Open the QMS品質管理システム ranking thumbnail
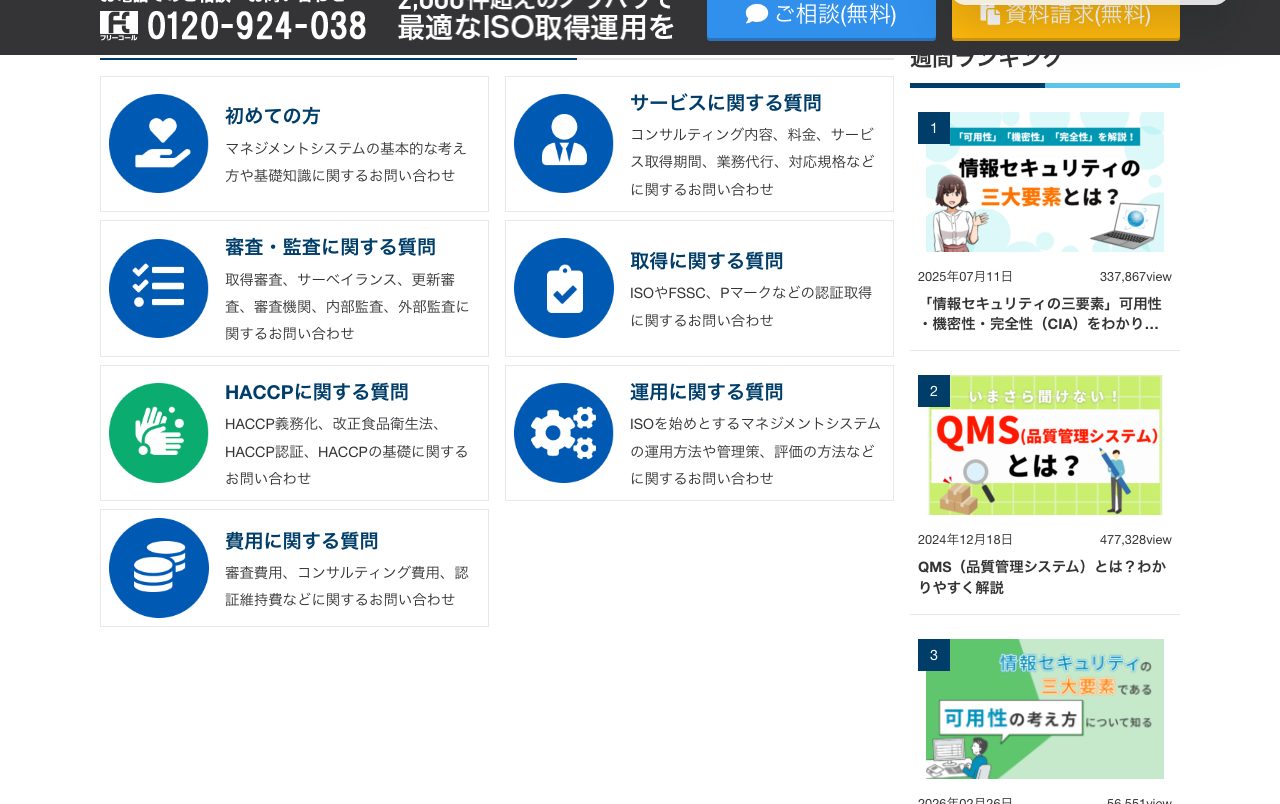Viewport: 1280px width, 804px height. [1045, 445]
